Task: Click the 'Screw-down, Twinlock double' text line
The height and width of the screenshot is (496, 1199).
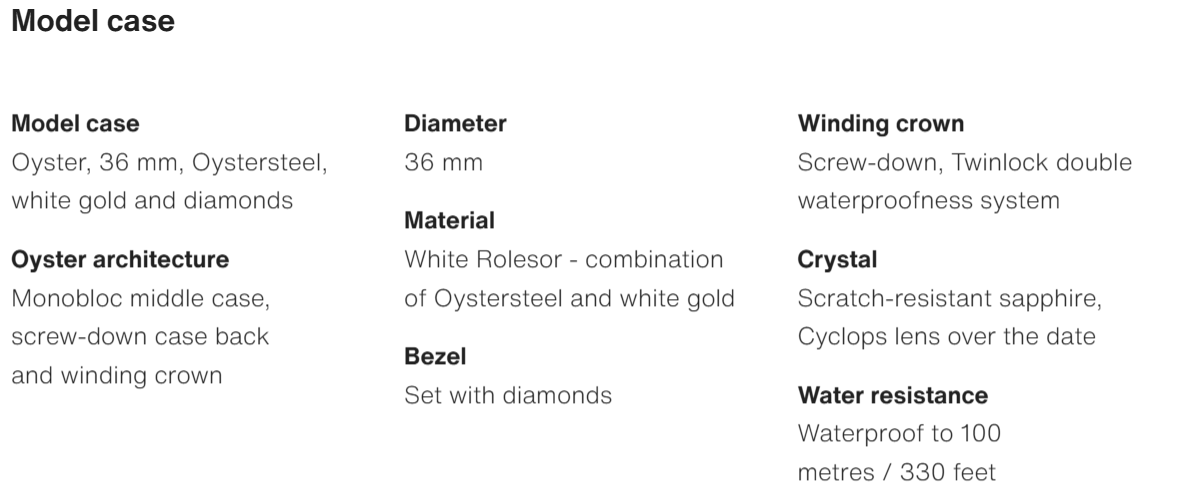Action: (x=965, y=162)
